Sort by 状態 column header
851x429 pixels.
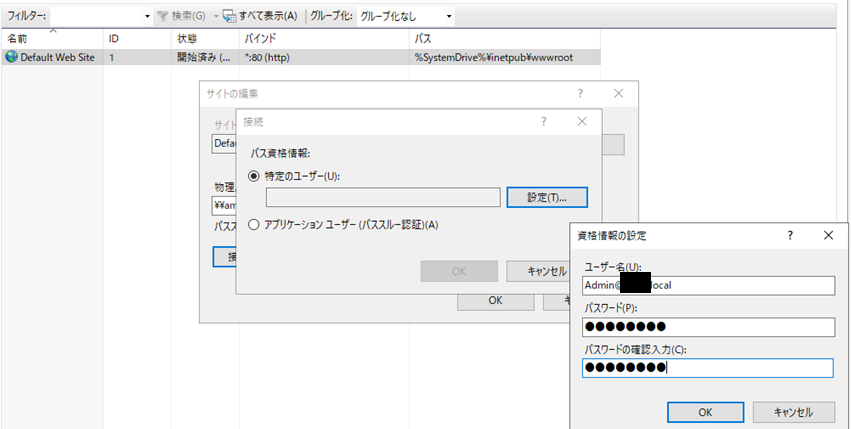tap(205, 39)
